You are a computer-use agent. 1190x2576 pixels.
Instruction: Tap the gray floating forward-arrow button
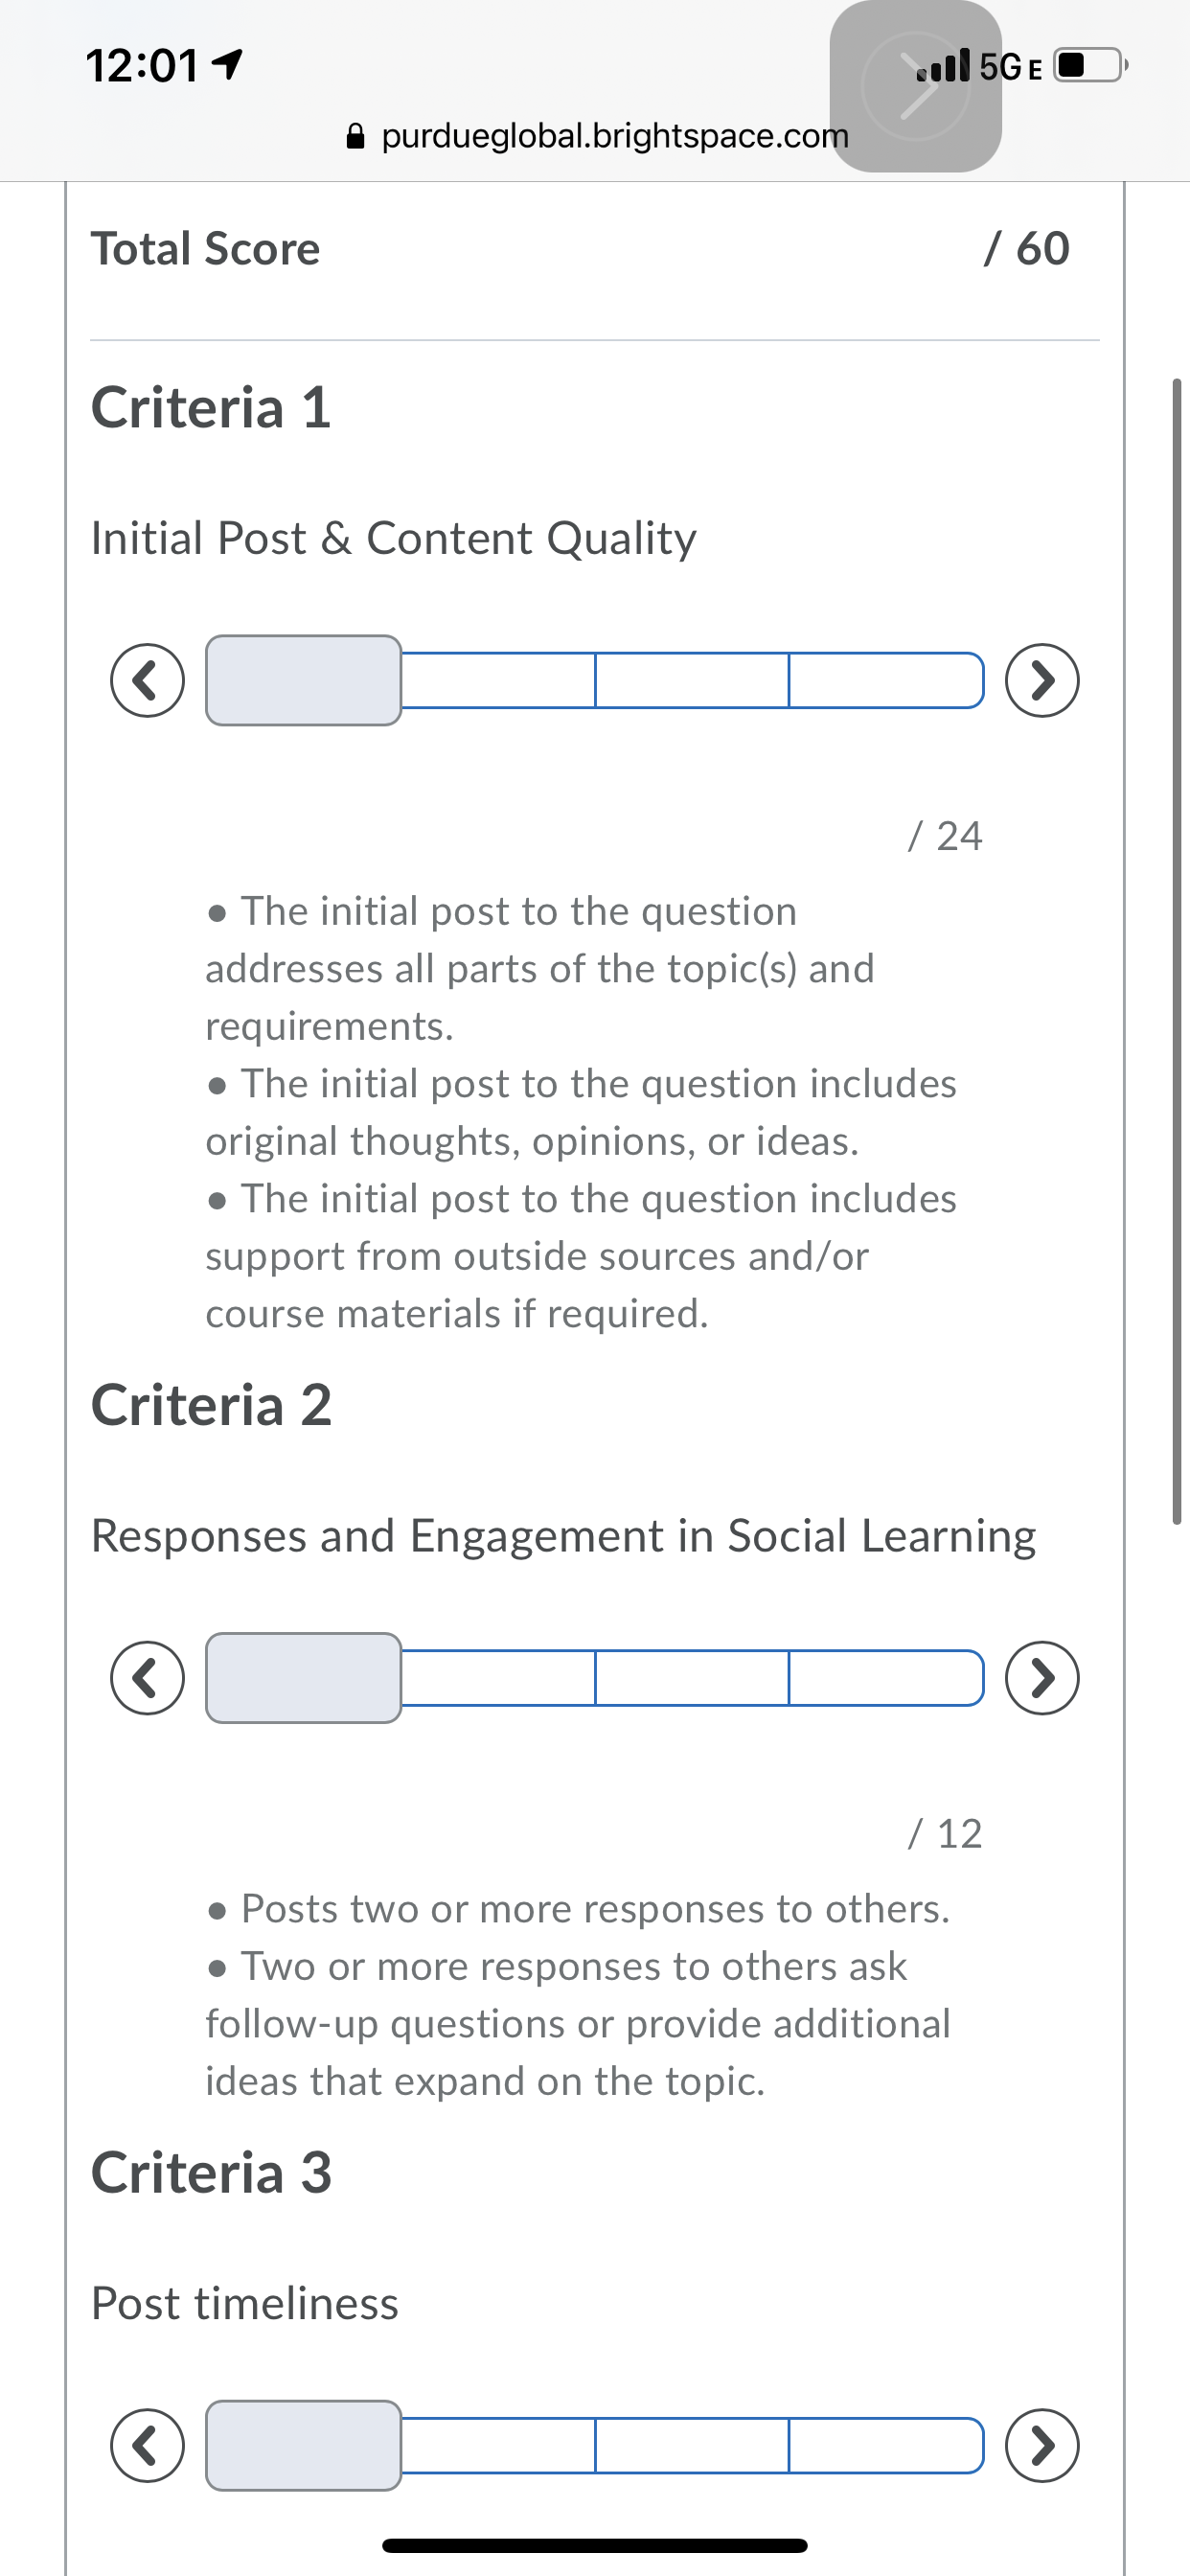click(x=915, y=87)
